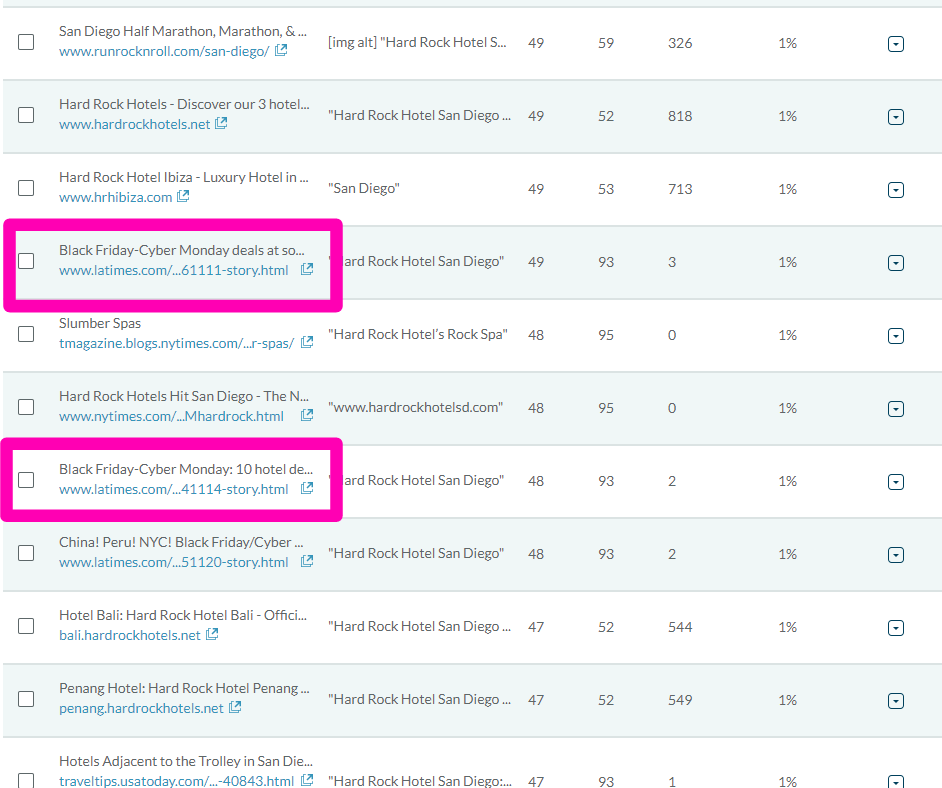Open external icon beside penang.hardrockhotels.net
Image resolution: width=942 pixels, height=788 pixels.
[x=235, y=708]
